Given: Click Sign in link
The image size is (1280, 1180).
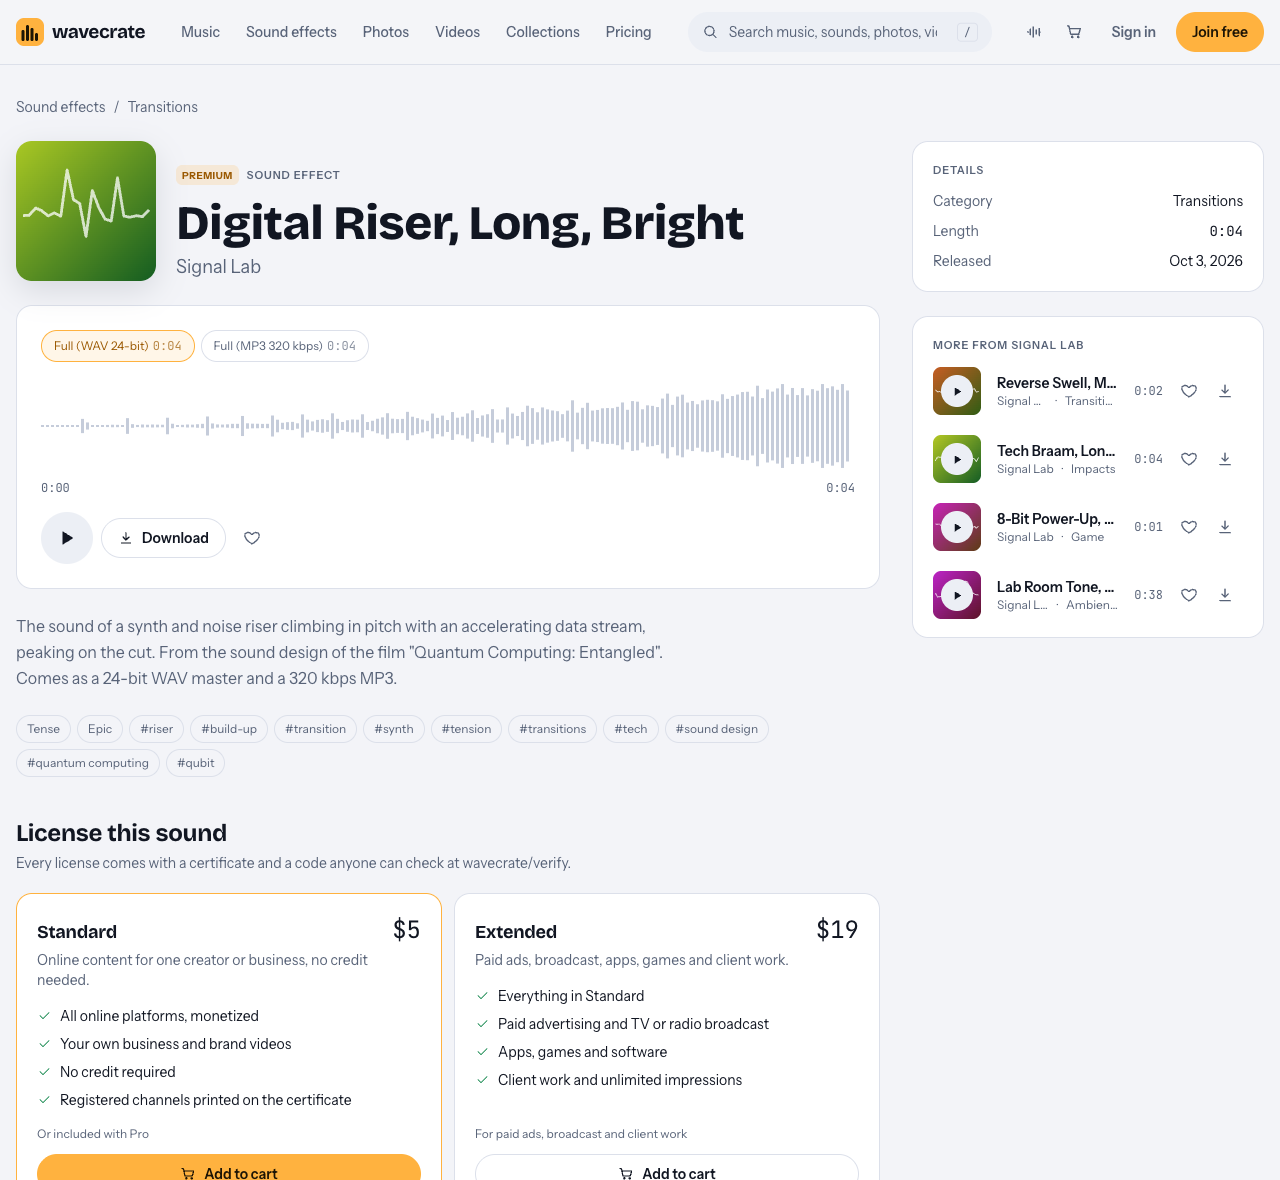Looking at the screenshot, I should pyautogui.click(x=1133, y=32).
